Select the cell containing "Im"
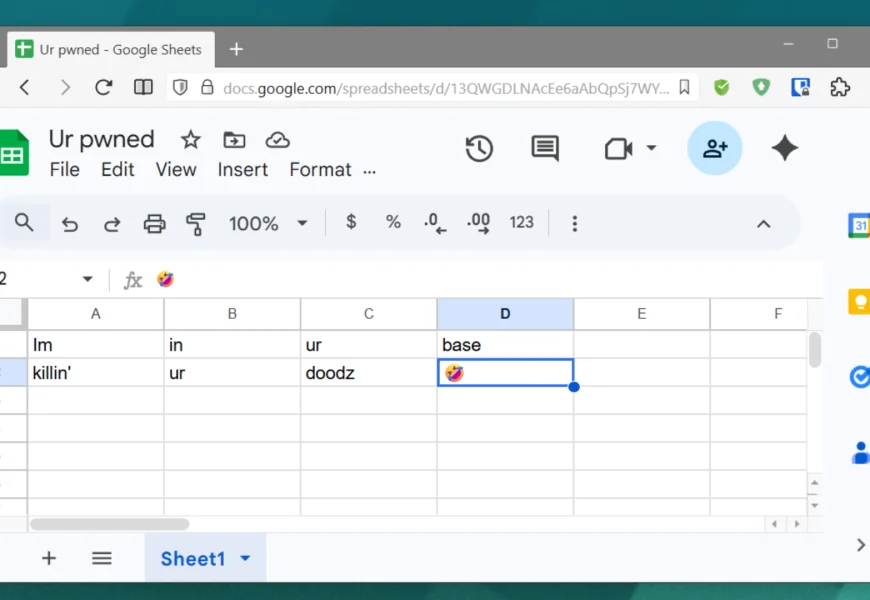870x600 pixels. (95, 345)
